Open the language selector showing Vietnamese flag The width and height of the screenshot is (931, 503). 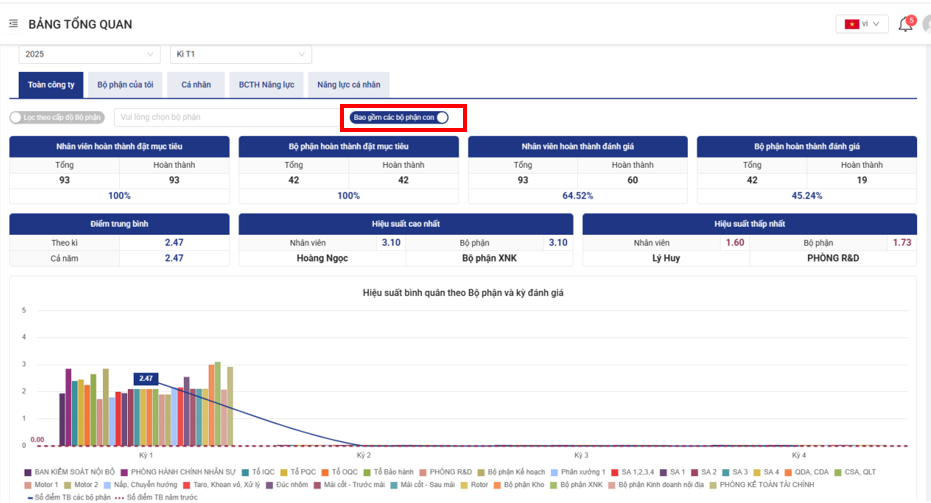click(861, 24)
